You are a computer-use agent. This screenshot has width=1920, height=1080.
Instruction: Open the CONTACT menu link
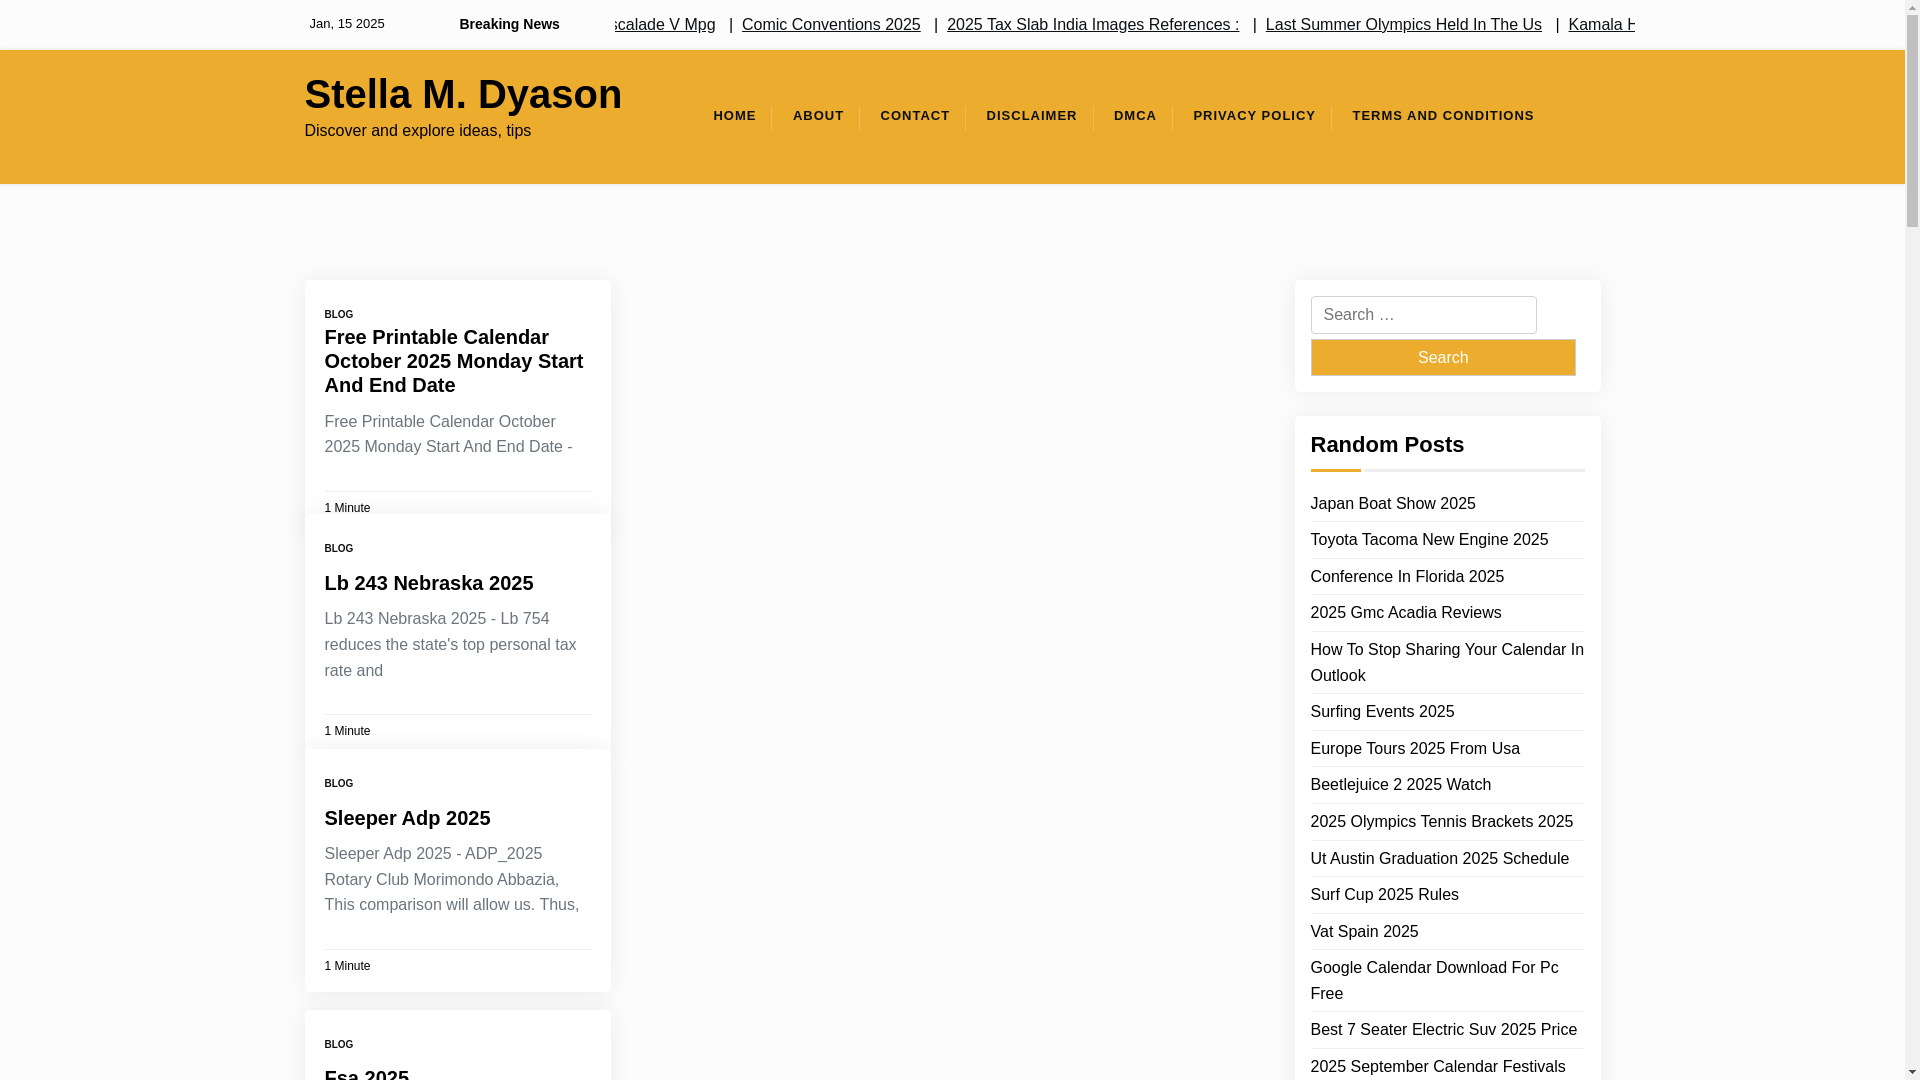(x=914, y=116)
